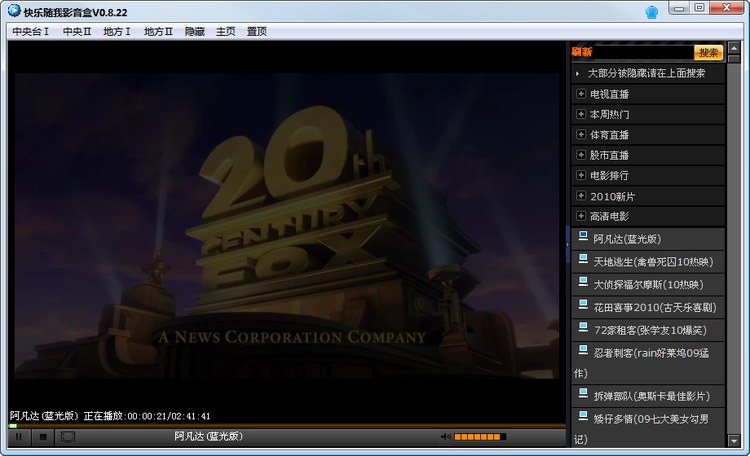This screenshot has width=750, height=456.
Task: Click the monitor icon beside 大侦探福尔摩斯
Action: coord(582,282)
